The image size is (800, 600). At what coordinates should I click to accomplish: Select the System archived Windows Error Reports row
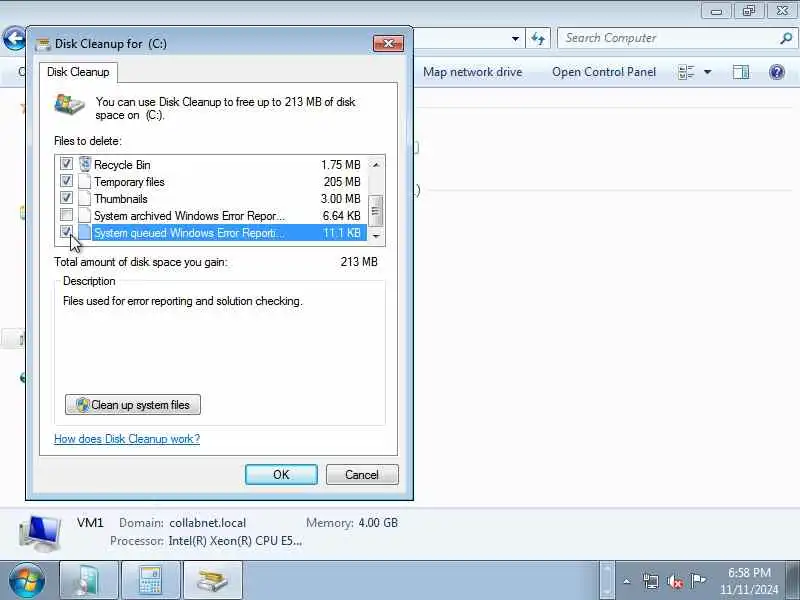(211, 216)
